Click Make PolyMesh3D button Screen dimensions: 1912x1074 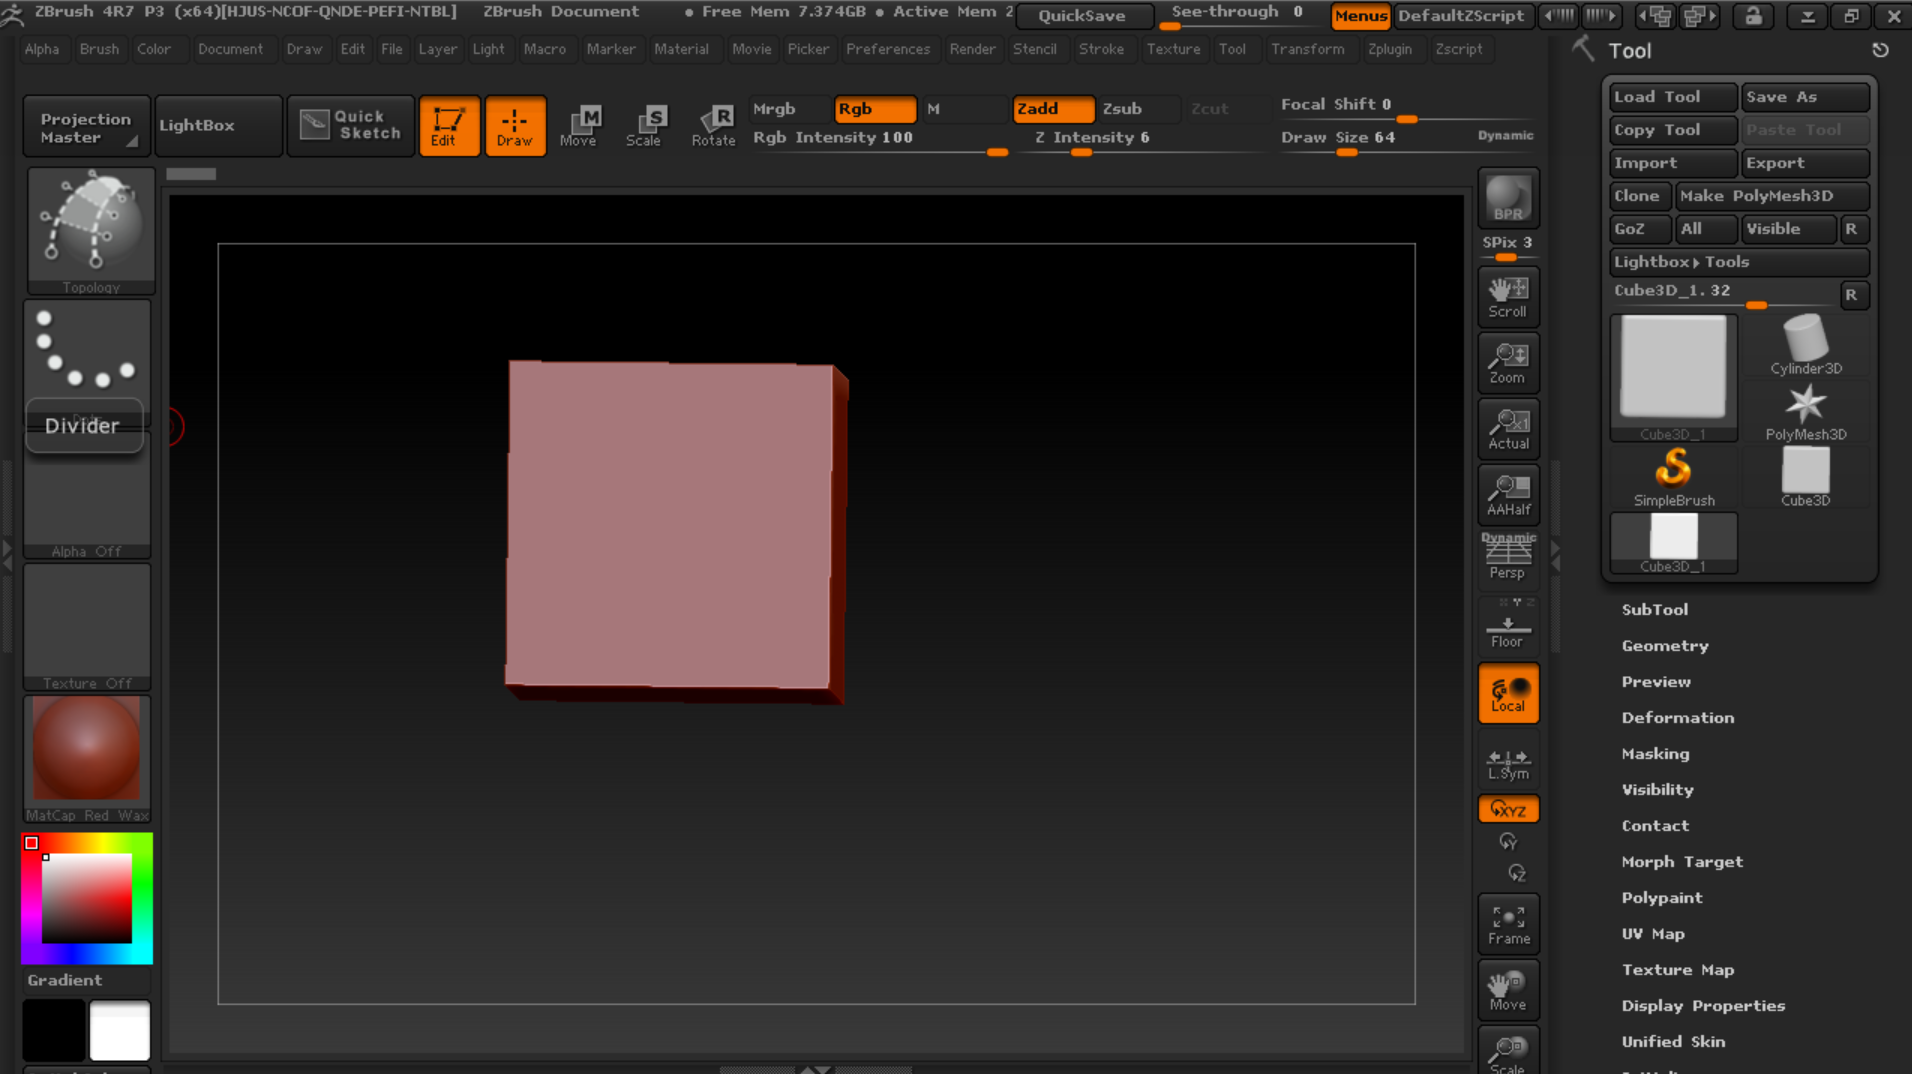click(1772, 196)
